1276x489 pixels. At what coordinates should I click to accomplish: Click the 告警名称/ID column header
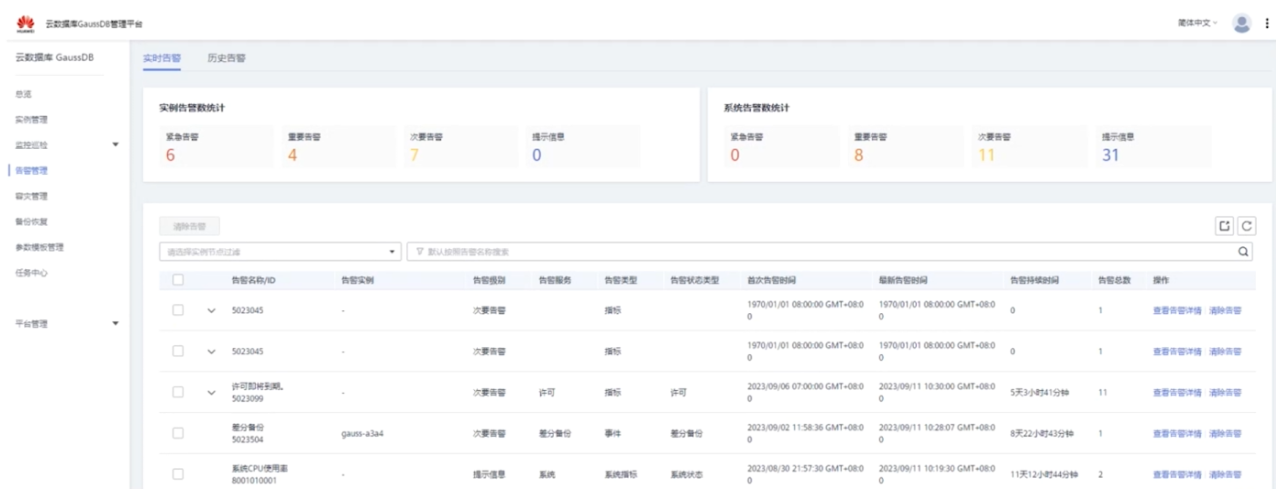coord(254,280)
